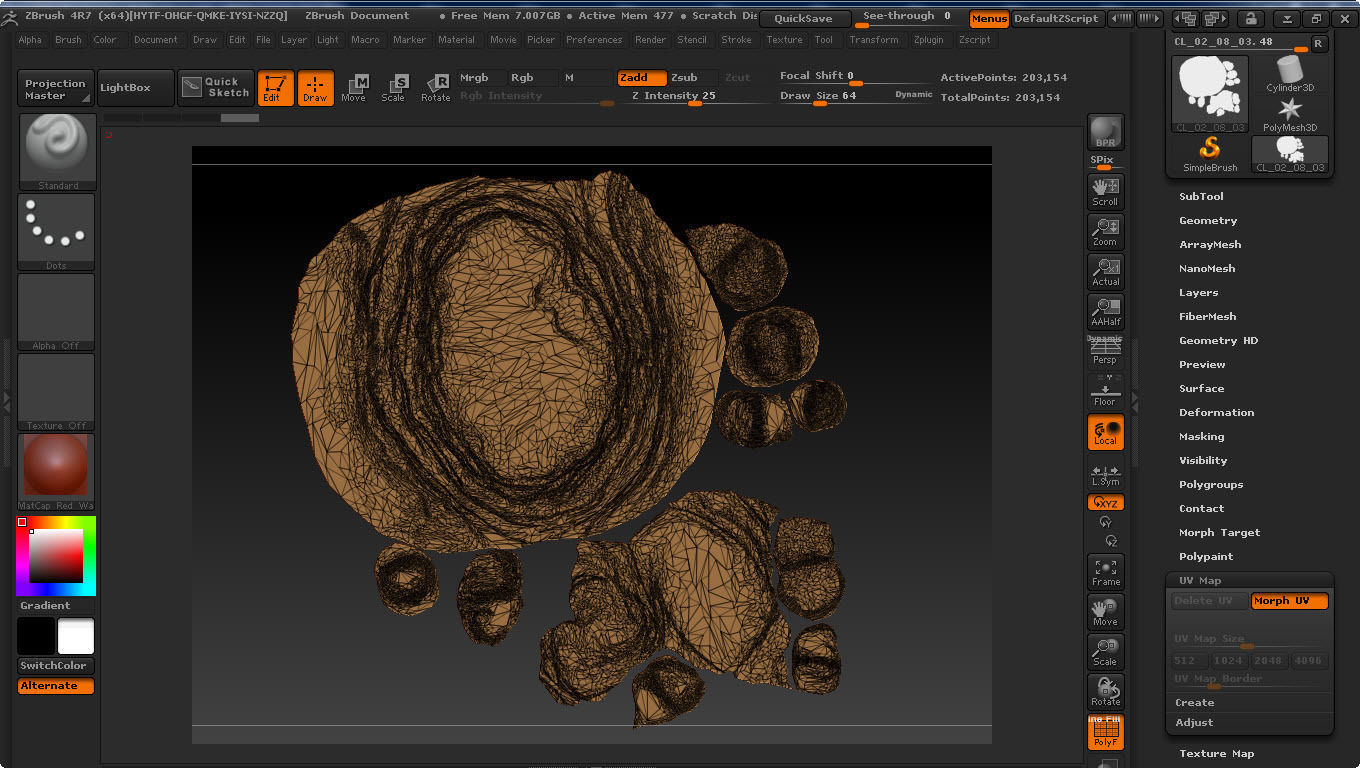1360x768 pixels.
Task: Open the Standard brush picker
Action: pos(57,152)
